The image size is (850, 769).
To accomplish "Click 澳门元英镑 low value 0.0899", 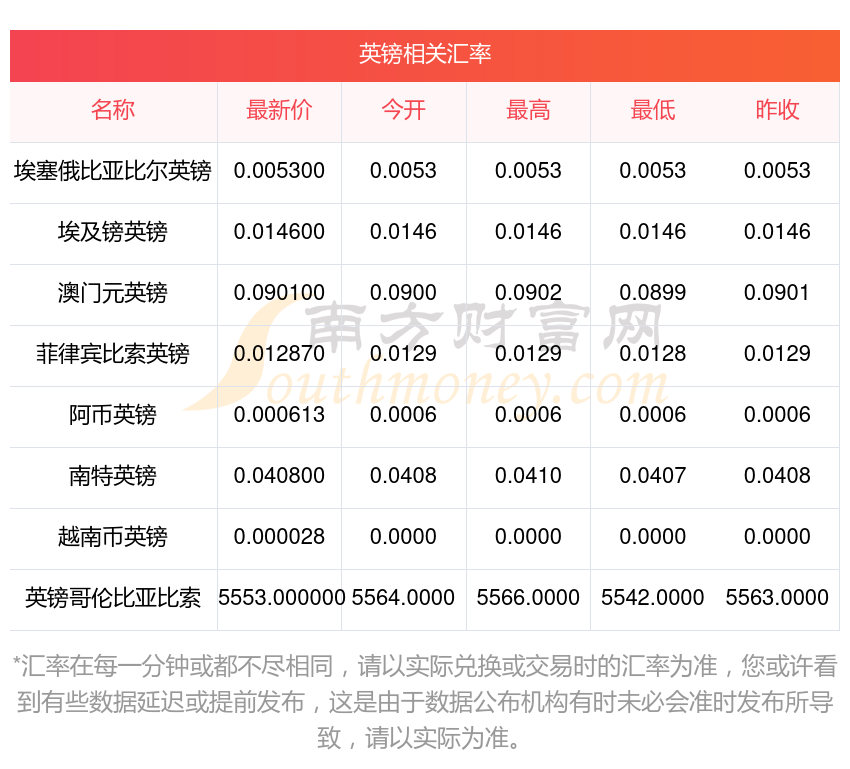I will 653,293.
